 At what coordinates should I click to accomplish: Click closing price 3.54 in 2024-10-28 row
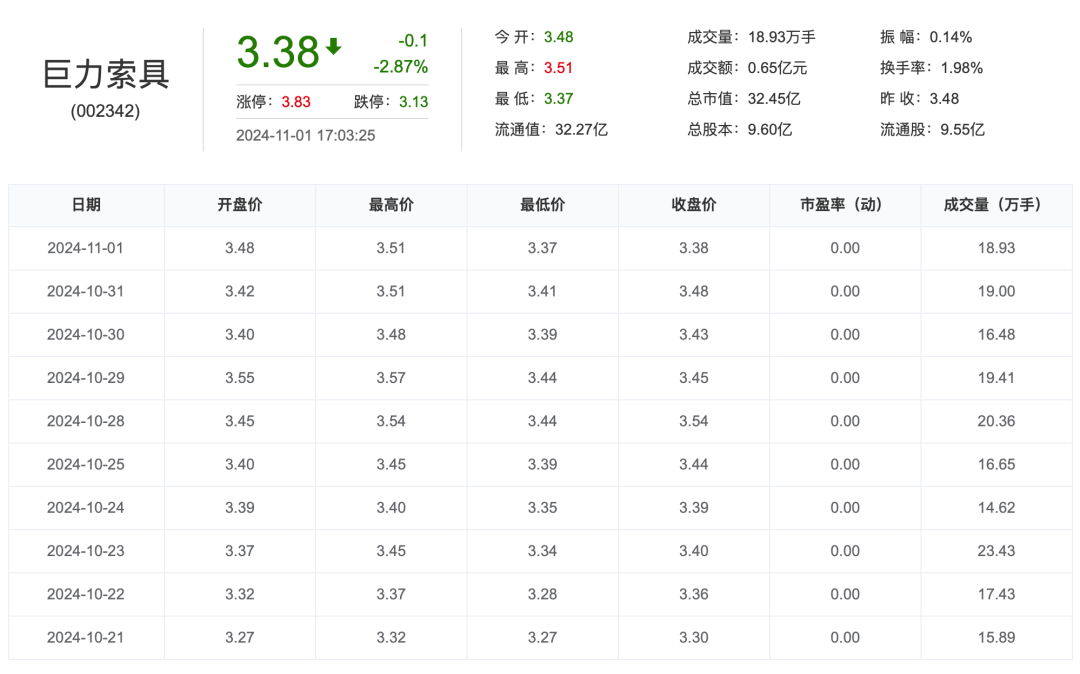694,421
